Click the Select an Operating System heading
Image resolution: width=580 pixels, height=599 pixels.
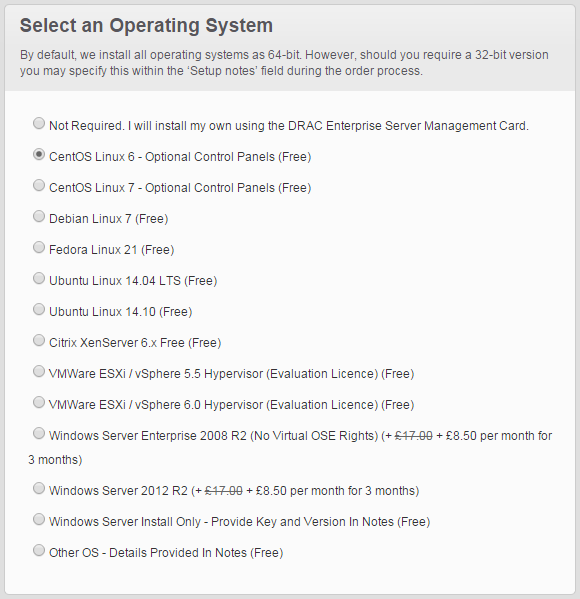146,26
